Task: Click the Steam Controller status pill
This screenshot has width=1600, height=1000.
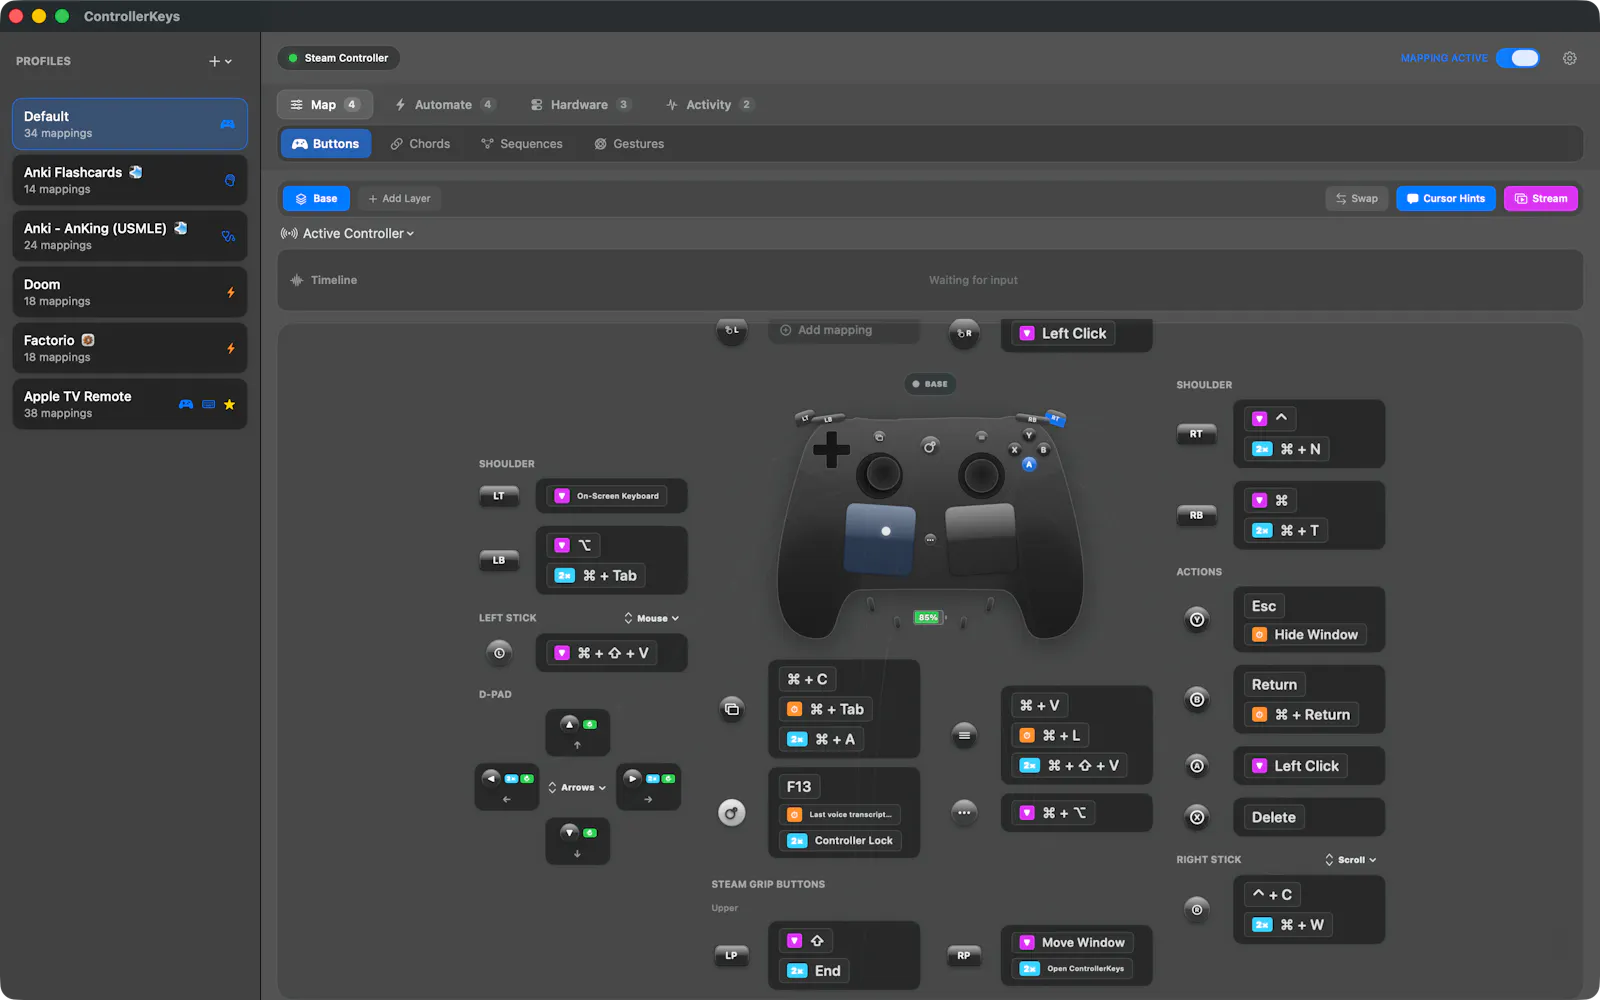Action: (339, 58)
